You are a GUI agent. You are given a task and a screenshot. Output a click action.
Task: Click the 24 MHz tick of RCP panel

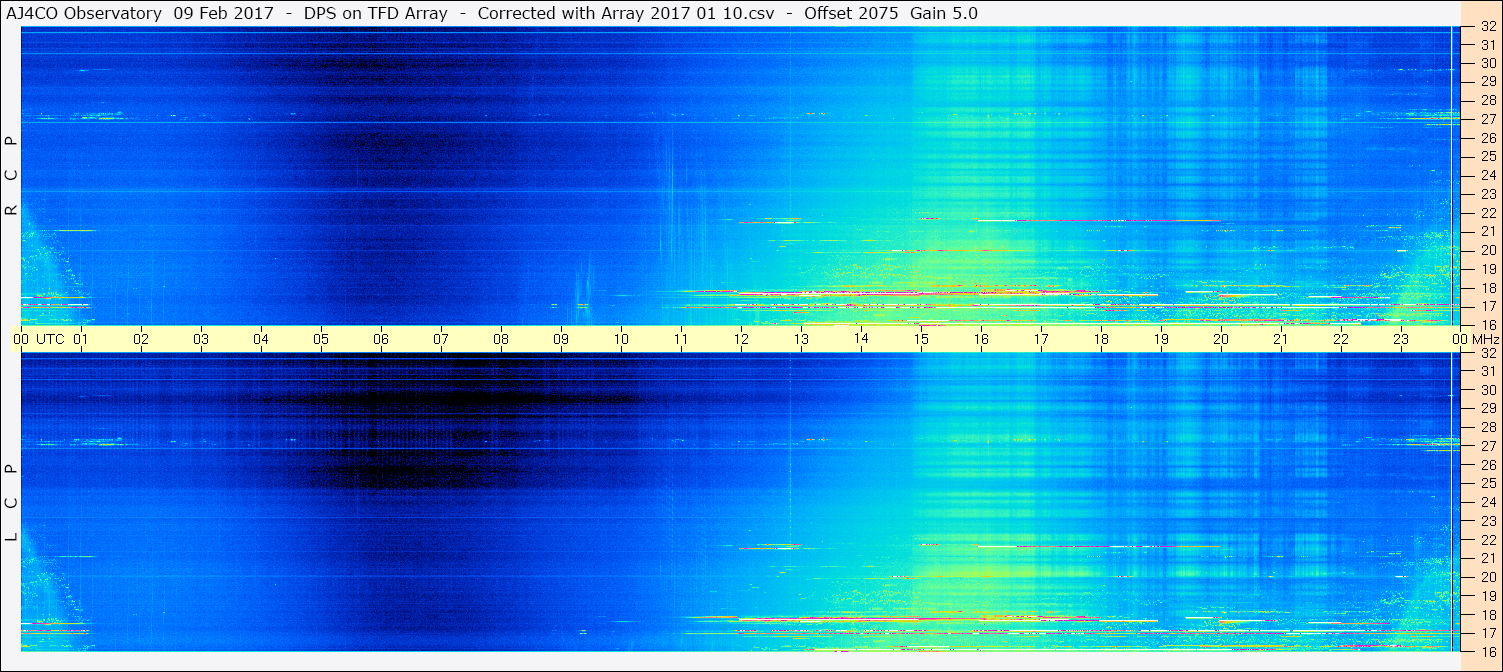point(1487,175)
